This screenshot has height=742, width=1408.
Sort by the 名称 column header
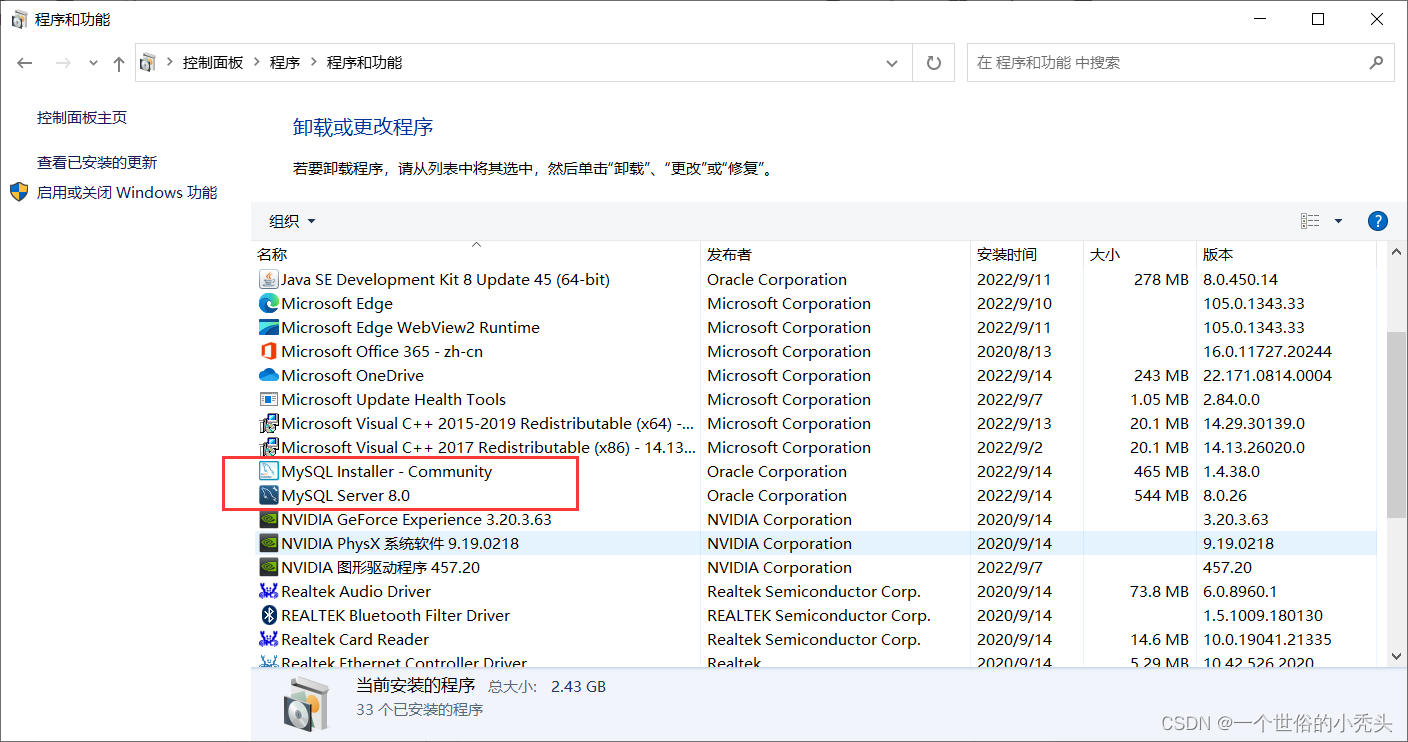pos(475,254)
